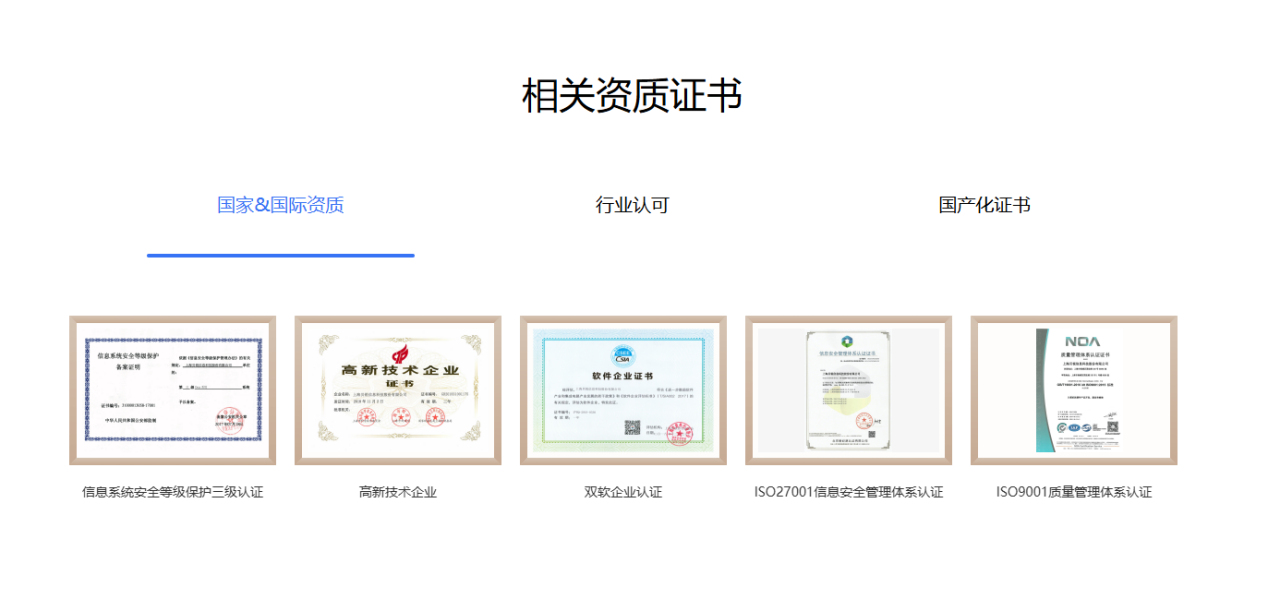View the NOA ISO9001 certificate image

click(1073, 390)
